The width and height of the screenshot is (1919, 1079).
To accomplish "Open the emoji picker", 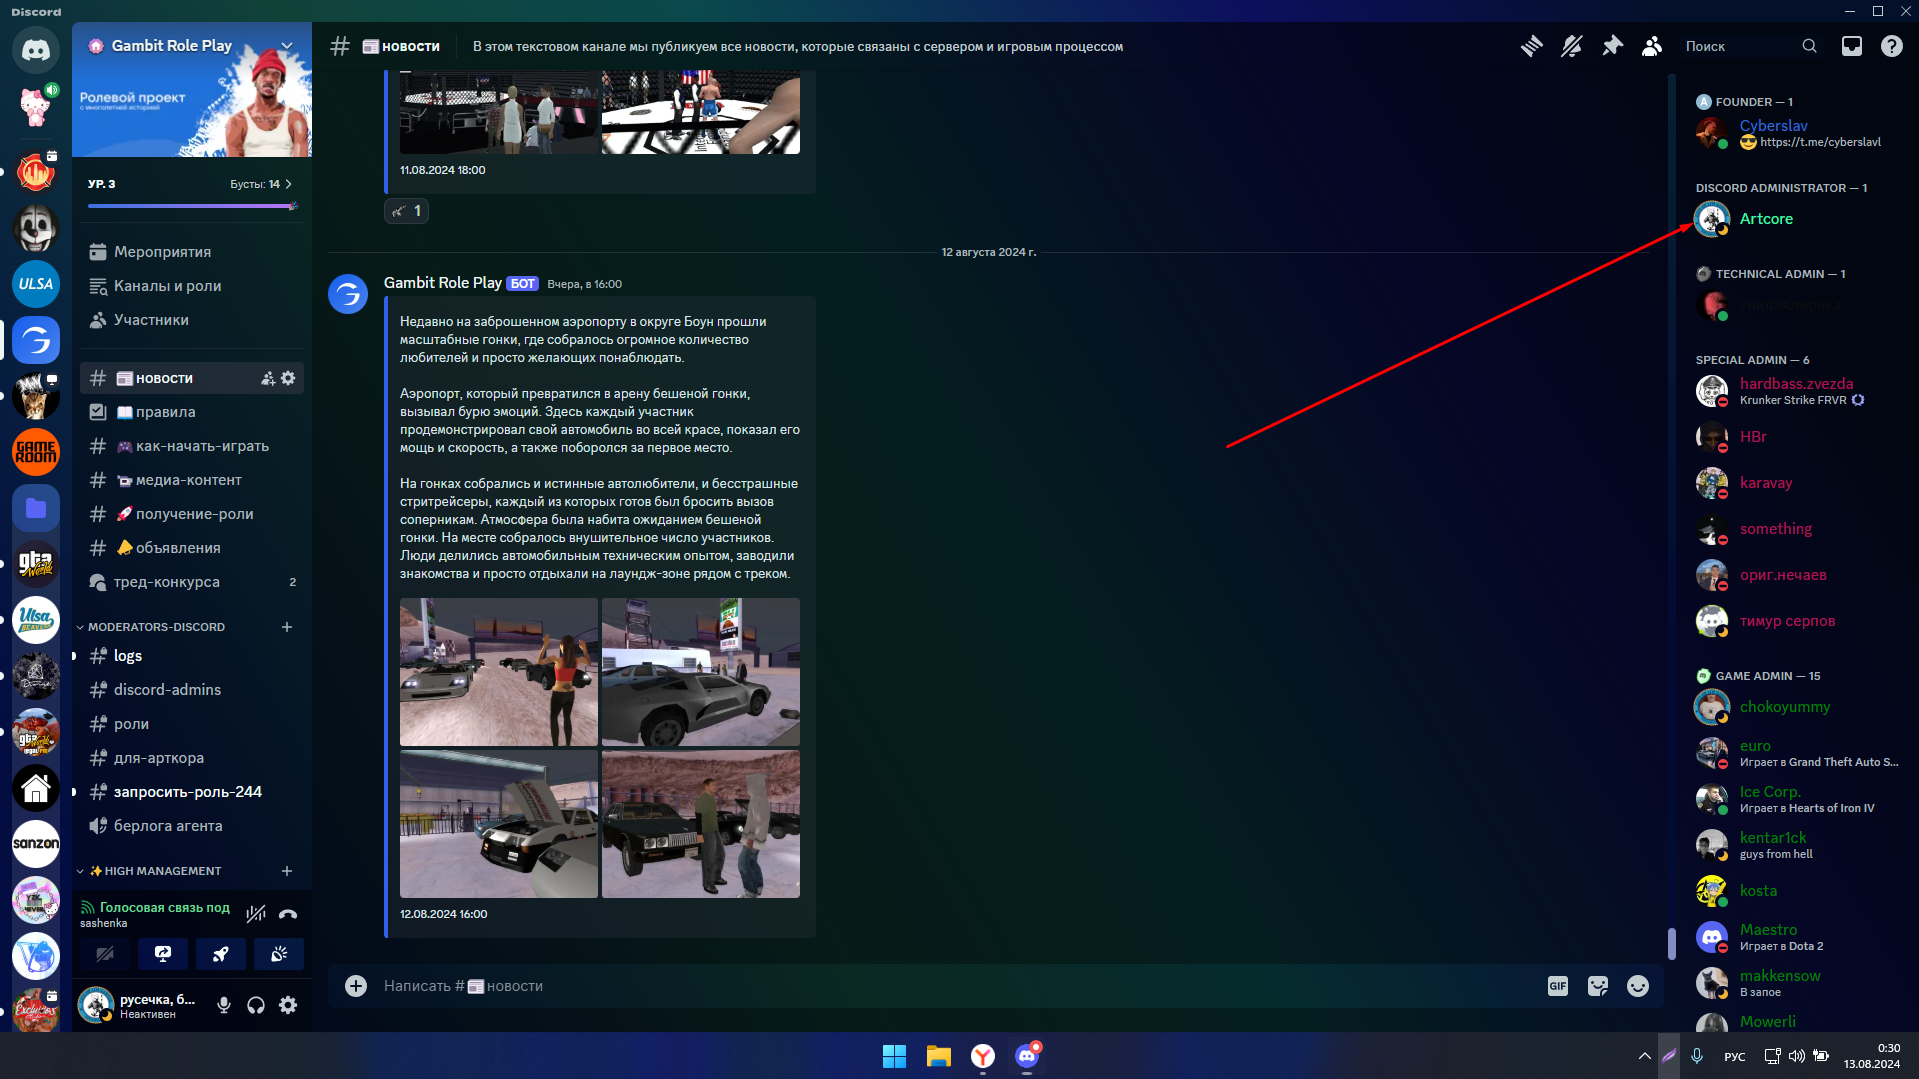I will tap(1637, 986).
